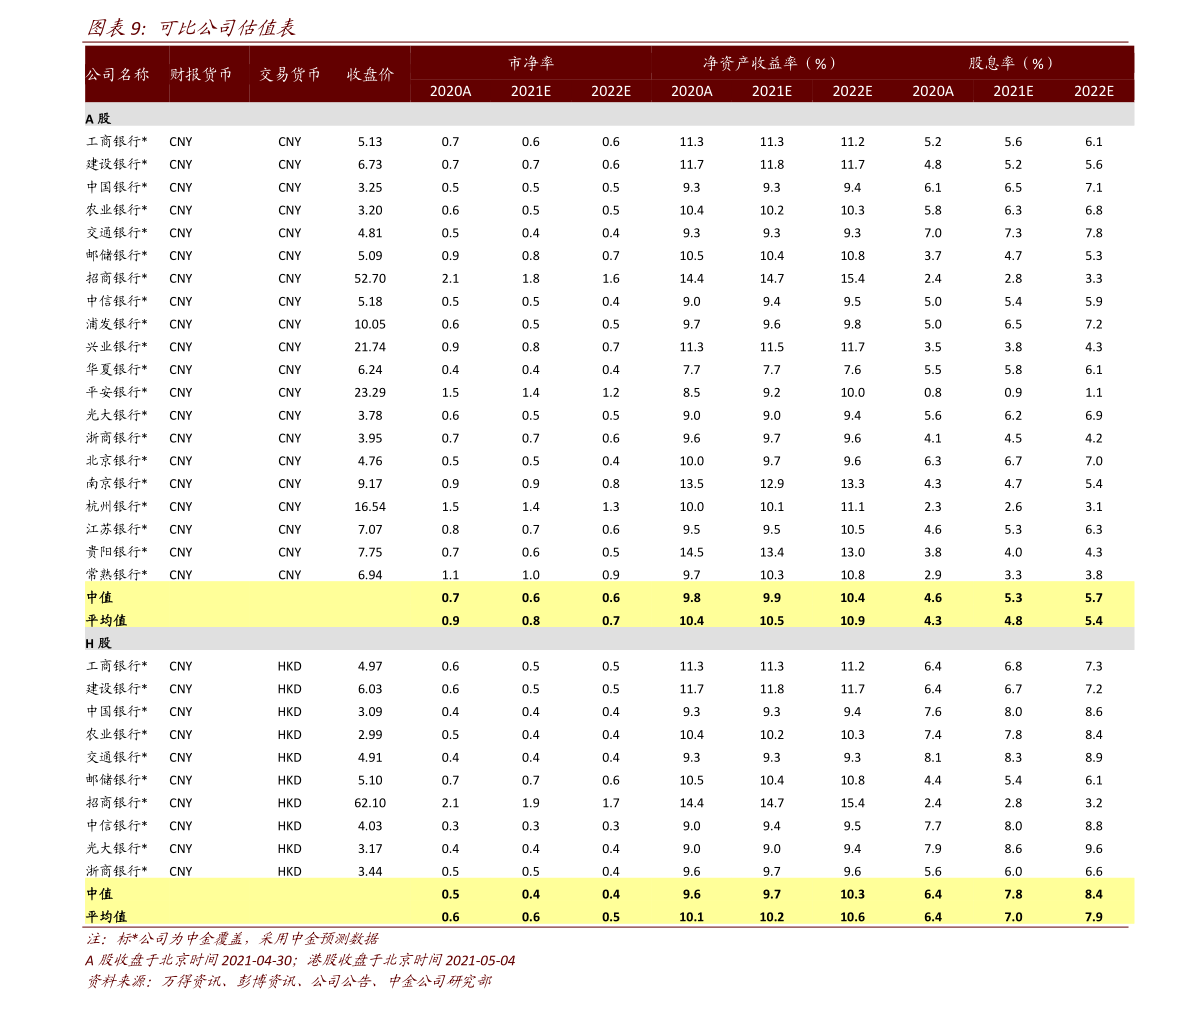
Task: Select the '公司名称' column header
Action: pos(118,74)
